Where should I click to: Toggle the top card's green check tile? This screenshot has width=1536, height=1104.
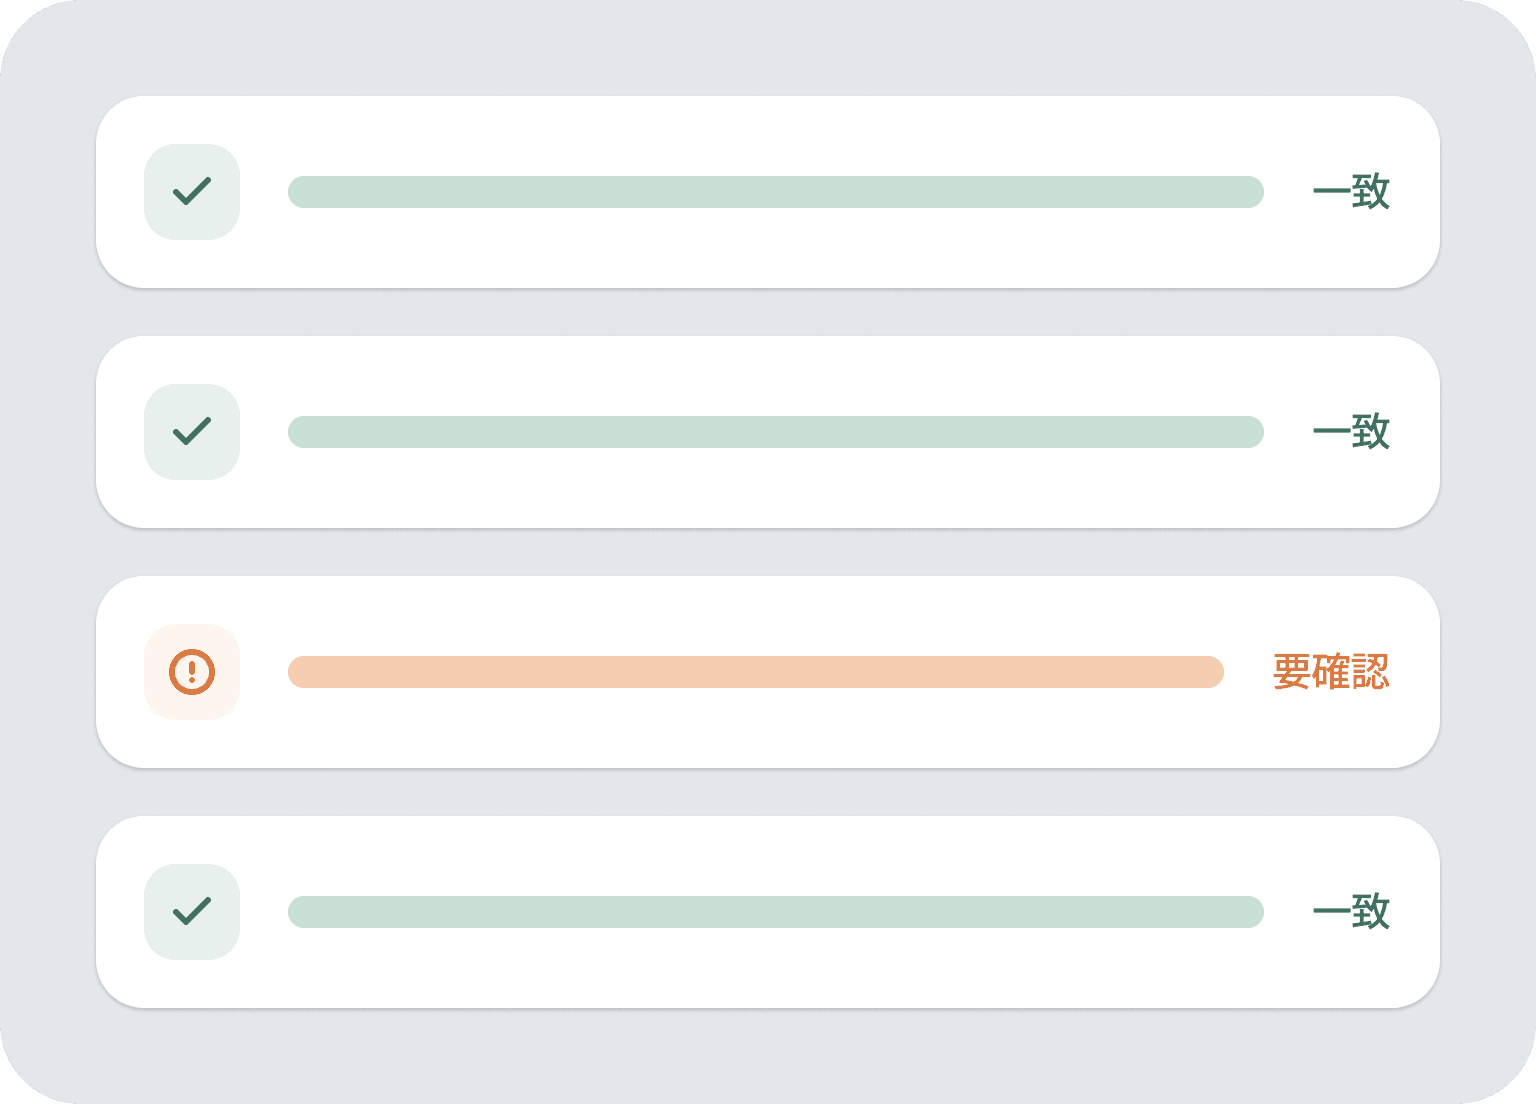(x=192, y=191)
